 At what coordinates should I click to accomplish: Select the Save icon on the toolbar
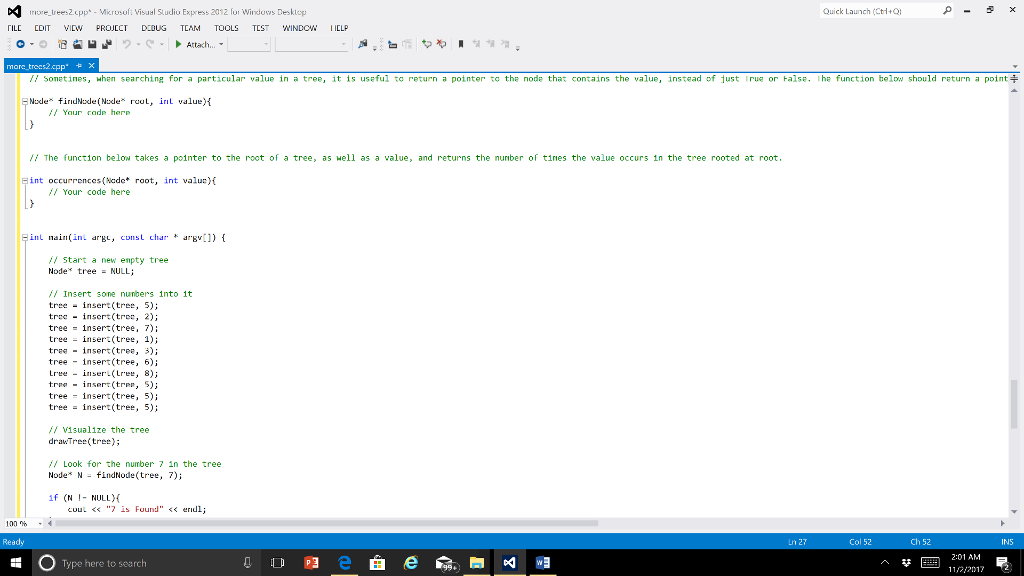point(92,44)
